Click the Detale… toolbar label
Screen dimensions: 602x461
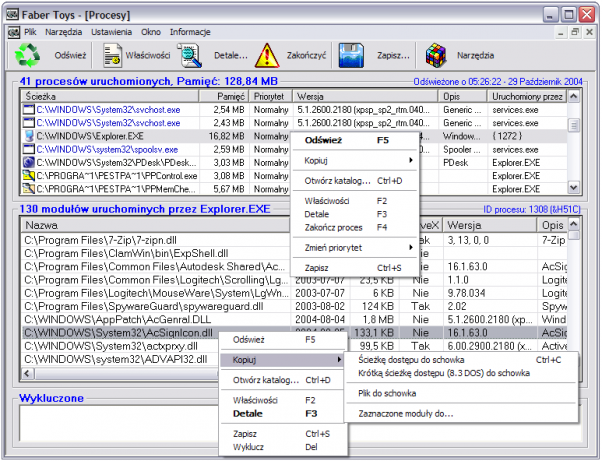coord(231,56)
